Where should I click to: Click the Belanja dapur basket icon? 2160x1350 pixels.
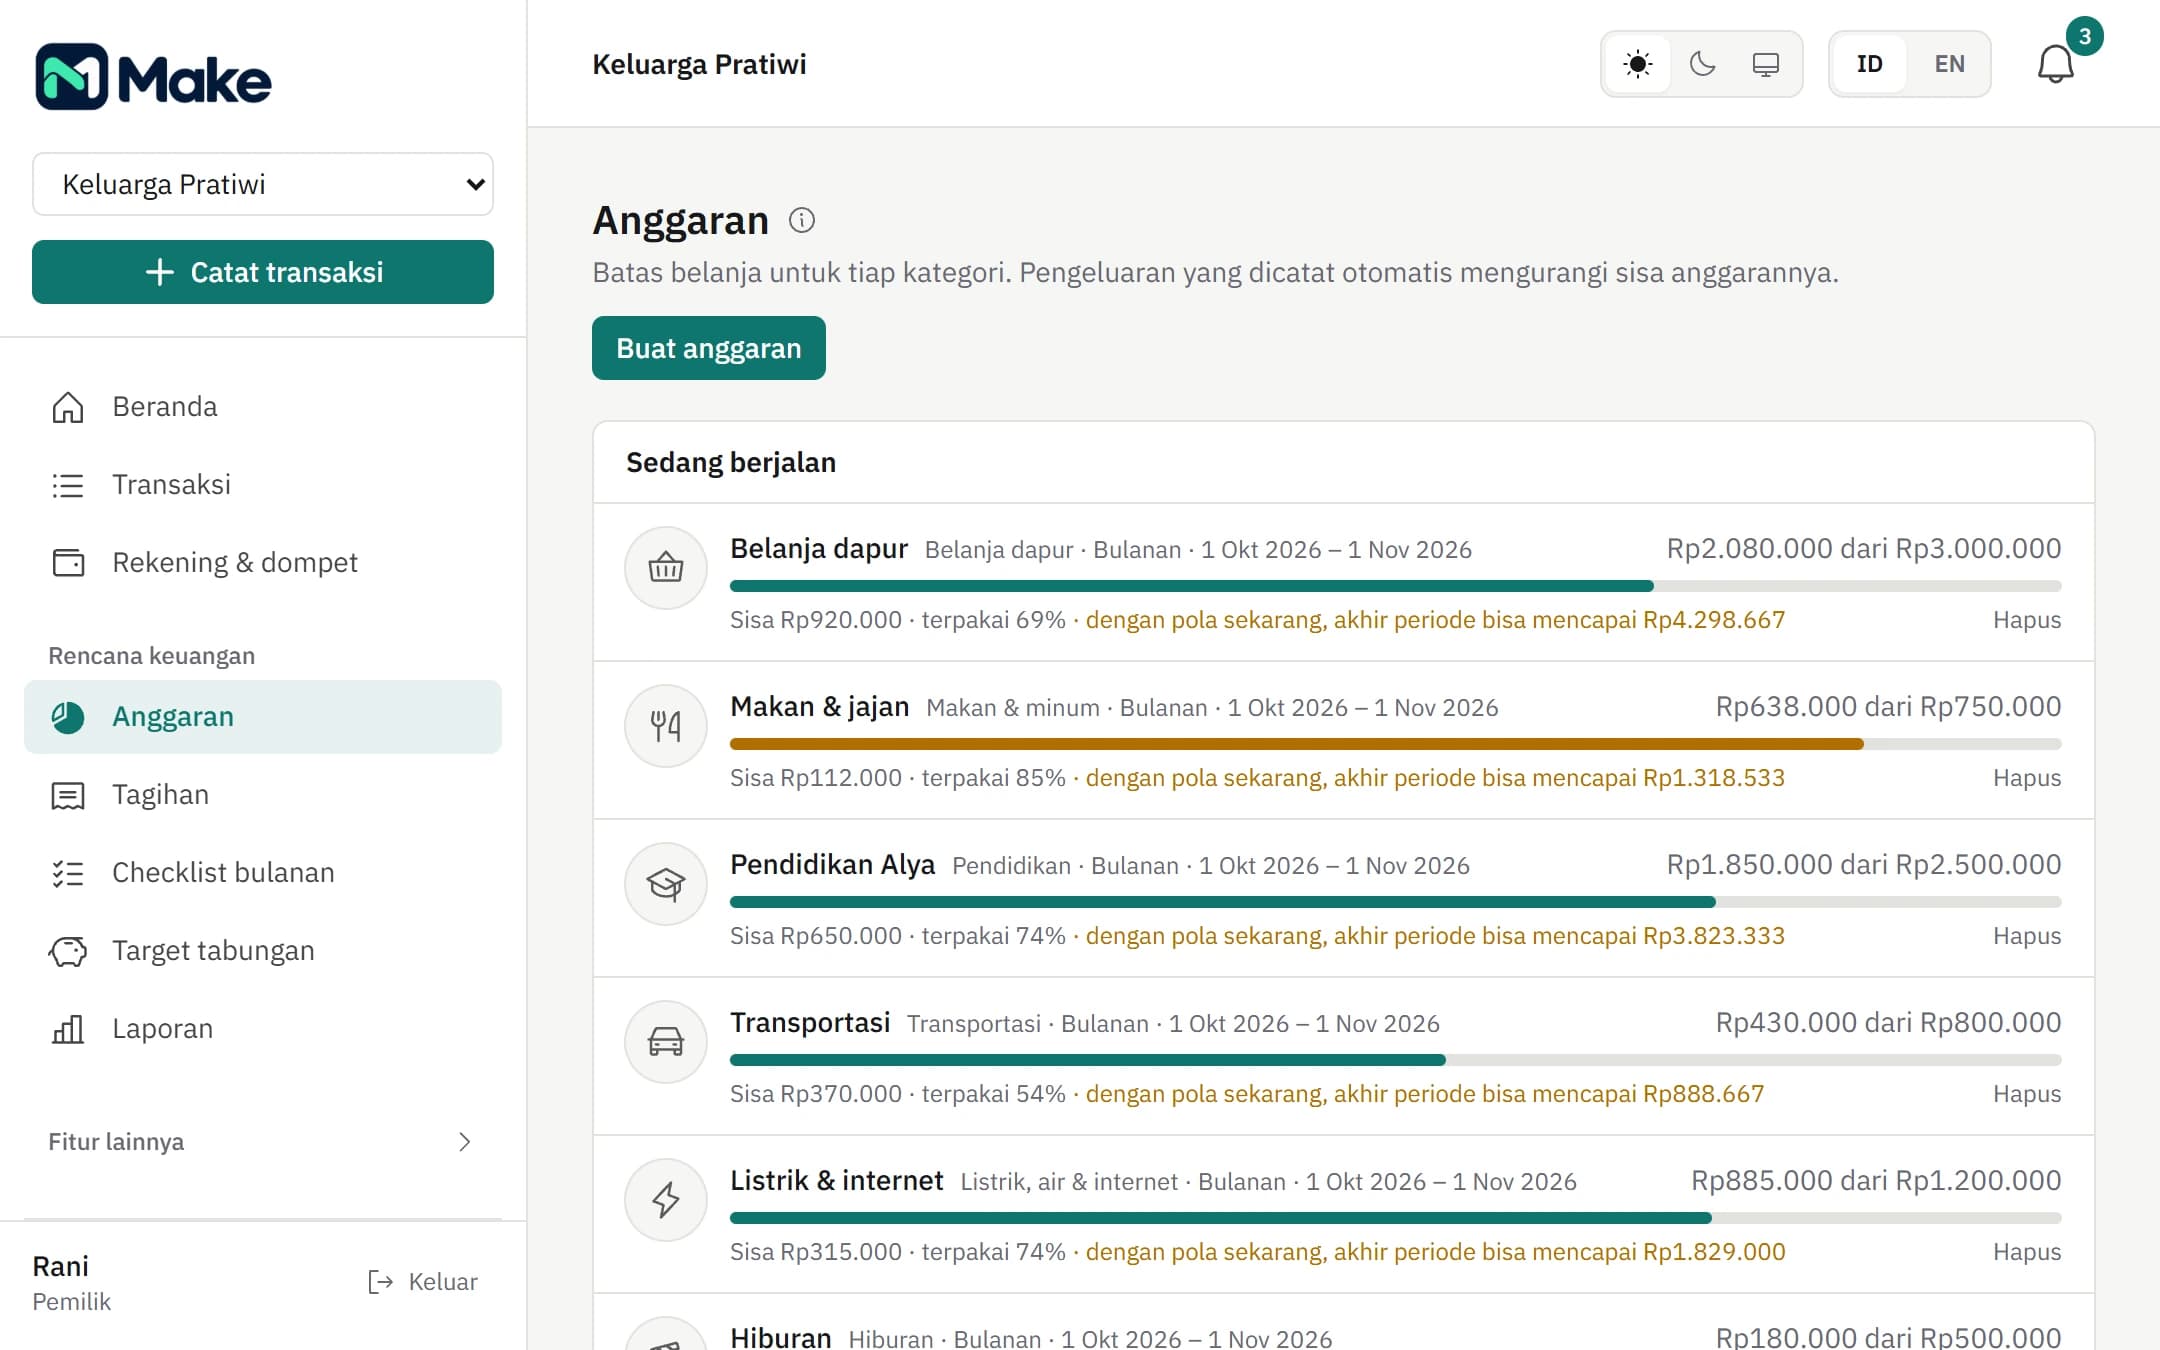tap(666, 567)
